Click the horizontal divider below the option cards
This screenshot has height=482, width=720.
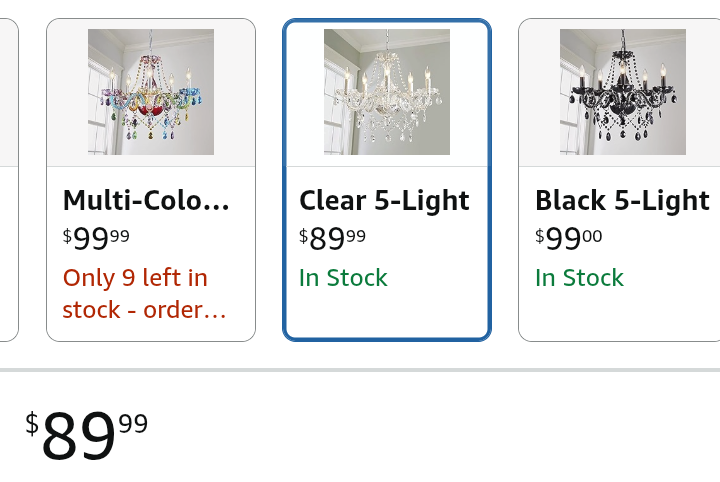pyautogui.click(x=360, y=370)
